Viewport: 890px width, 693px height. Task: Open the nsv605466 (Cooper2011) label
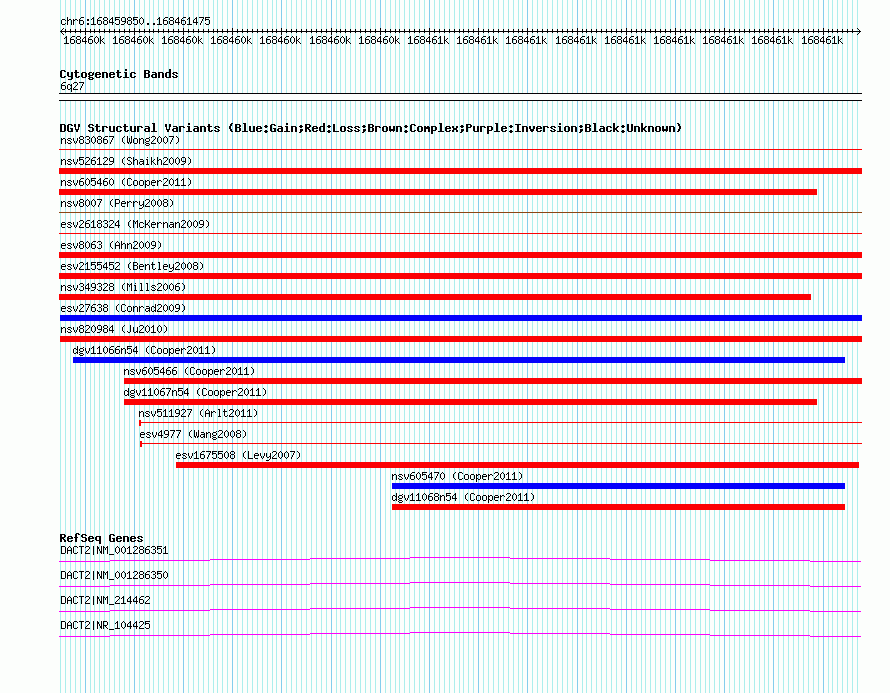[189, 371]
